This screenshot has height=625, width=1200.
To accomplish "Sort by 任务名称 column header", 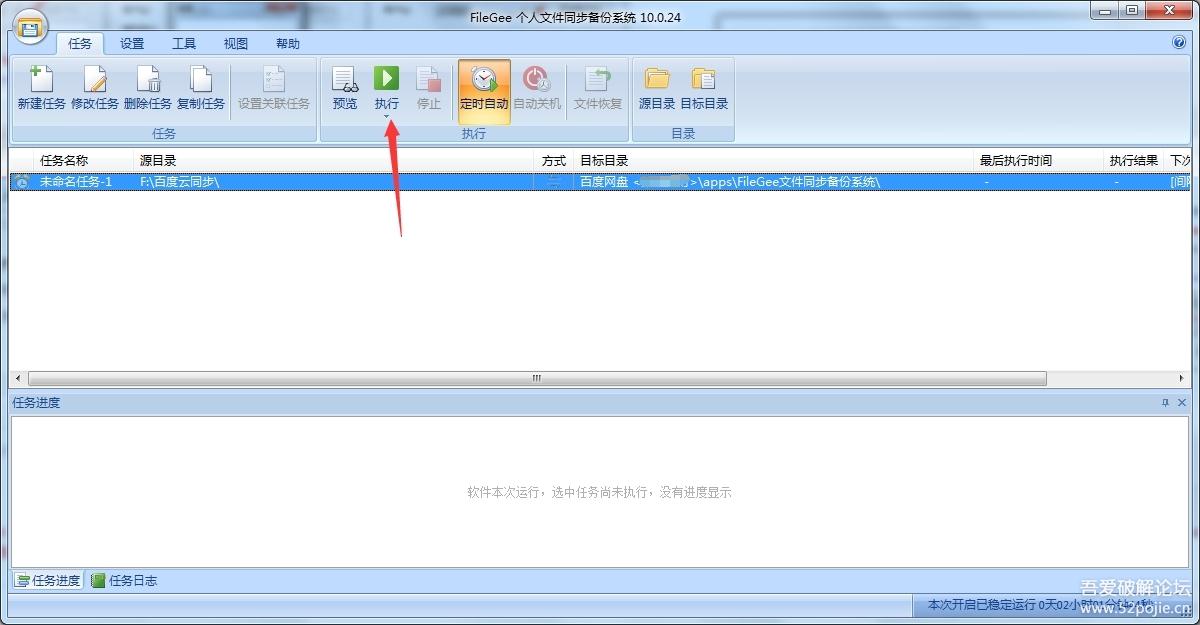I will (84, 161).
